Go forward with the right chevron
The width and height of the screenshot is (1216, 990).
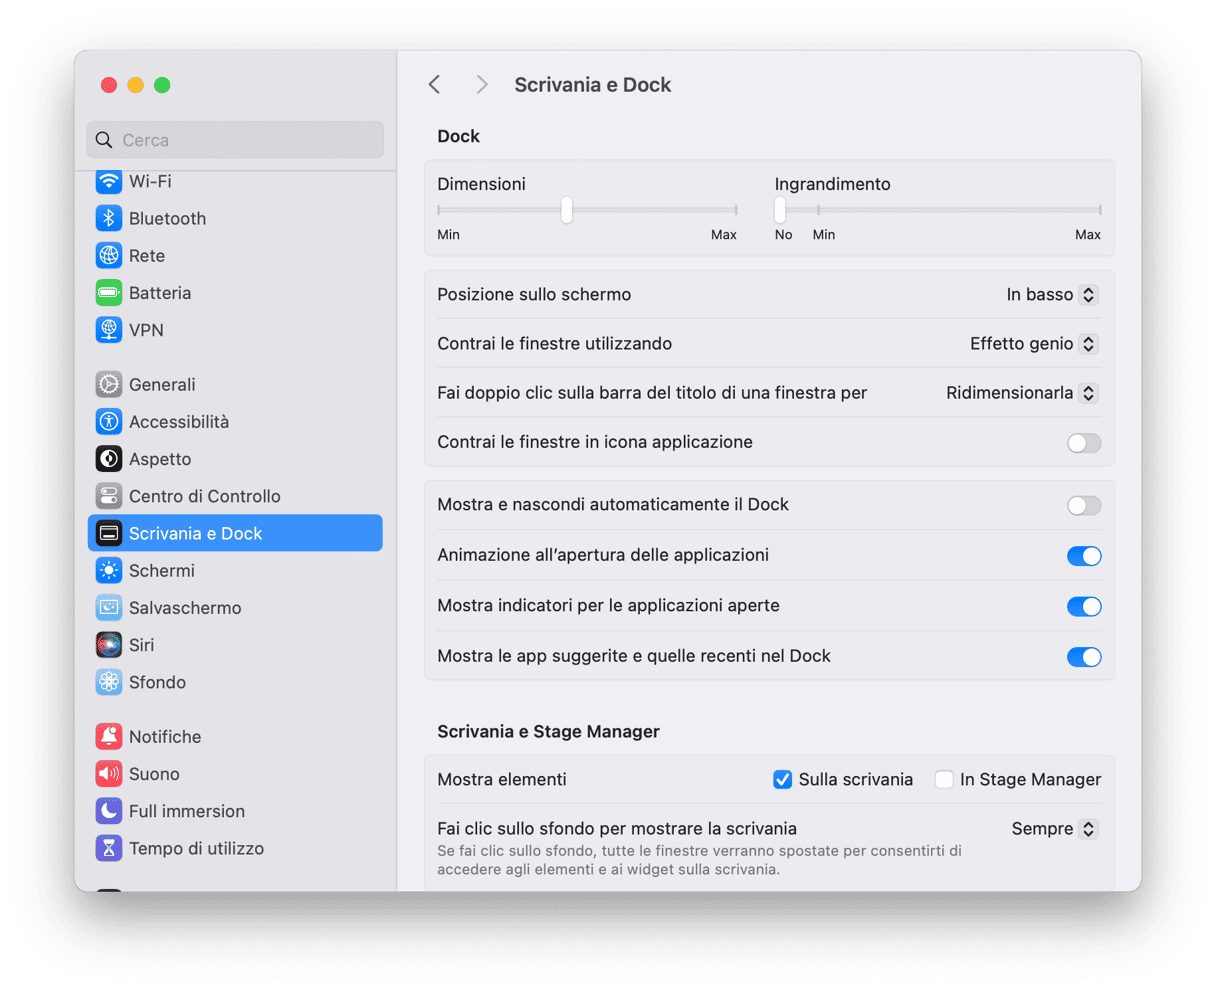point(482,85)
